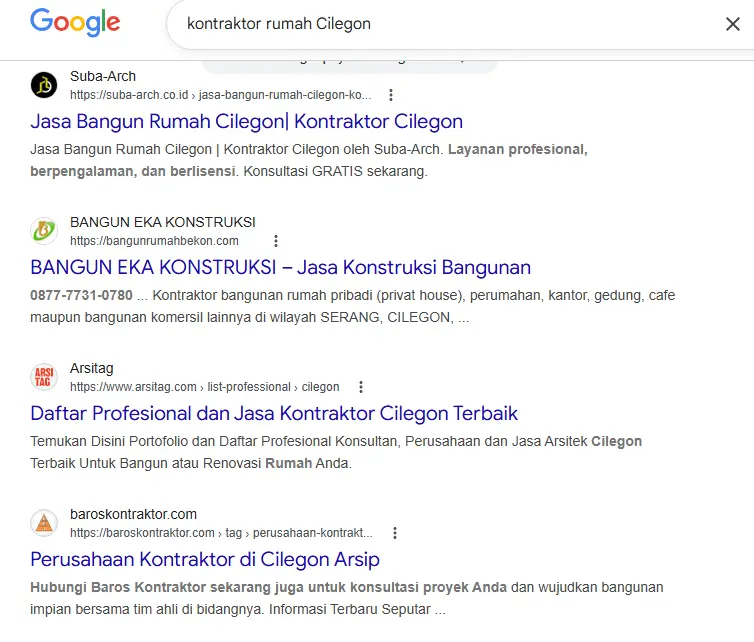Click the snippet text Konsultasi GRATIS sekarang
The image size is (754, 642).
pos(335,171)
